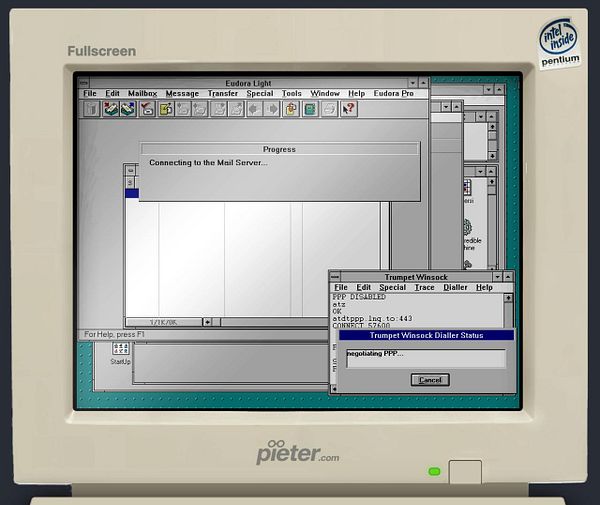Open Eudora's Edit menu

(x=112, y=94)
